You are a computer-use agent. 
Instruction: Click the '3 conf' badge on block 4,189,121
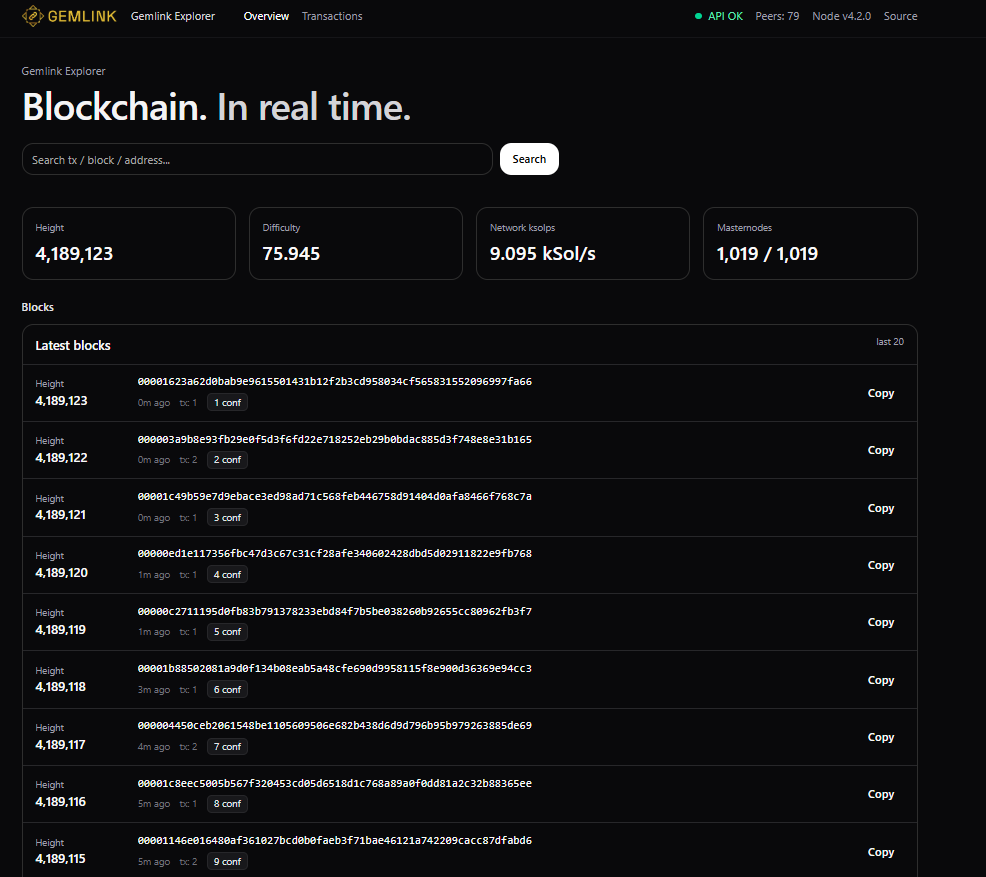pos(226,517)
